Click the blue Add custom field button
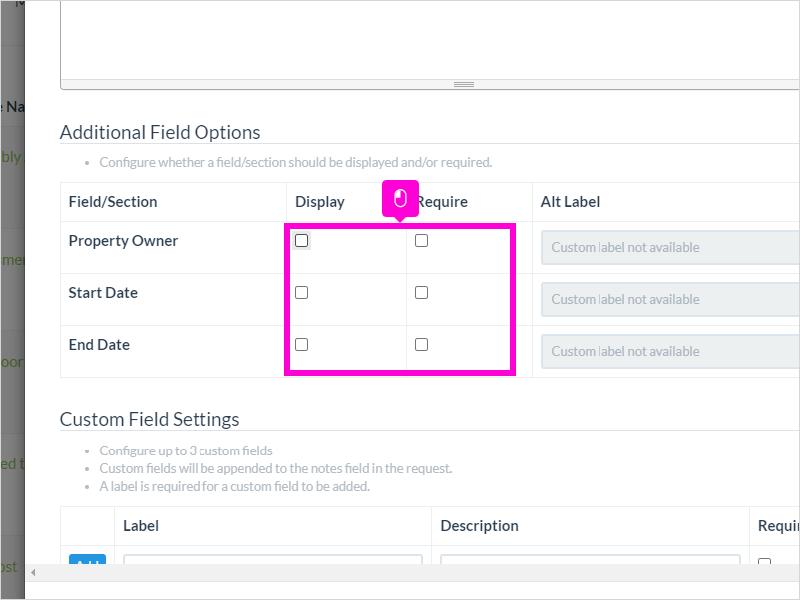 pyautogui.click(x=87, y=559)
